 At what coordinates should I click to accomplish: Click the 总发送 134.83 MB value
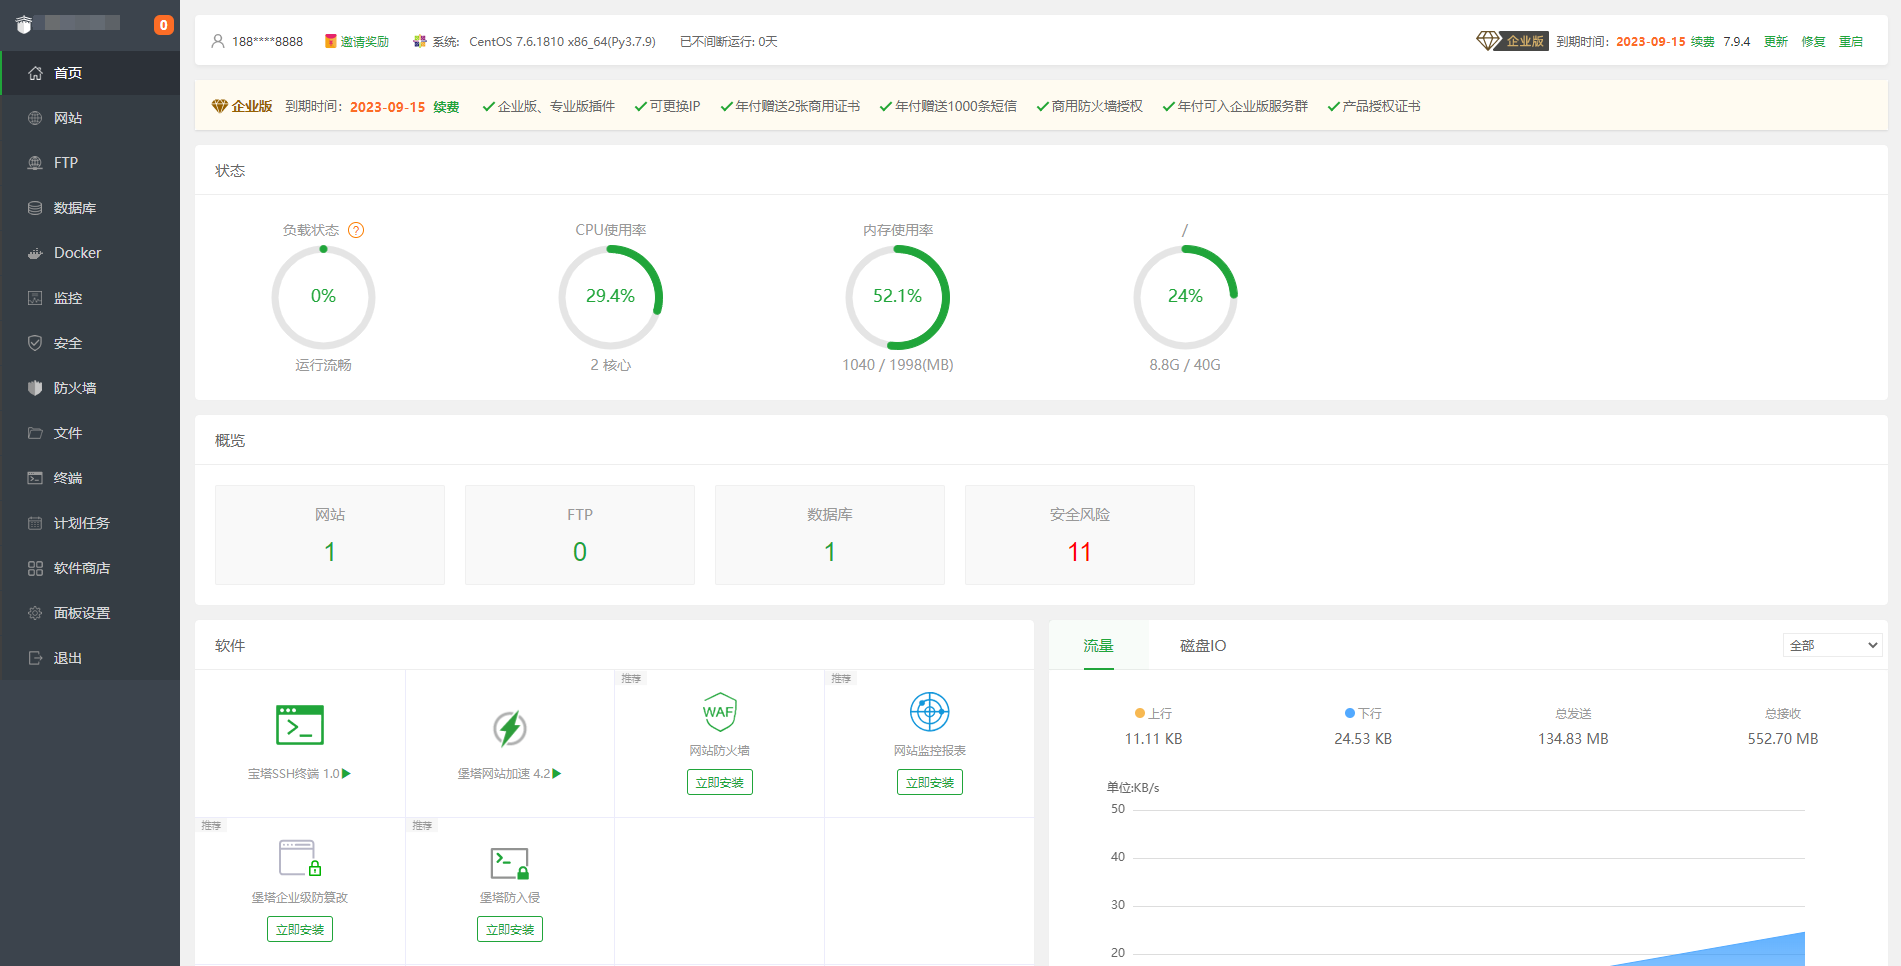(1573, 739)
